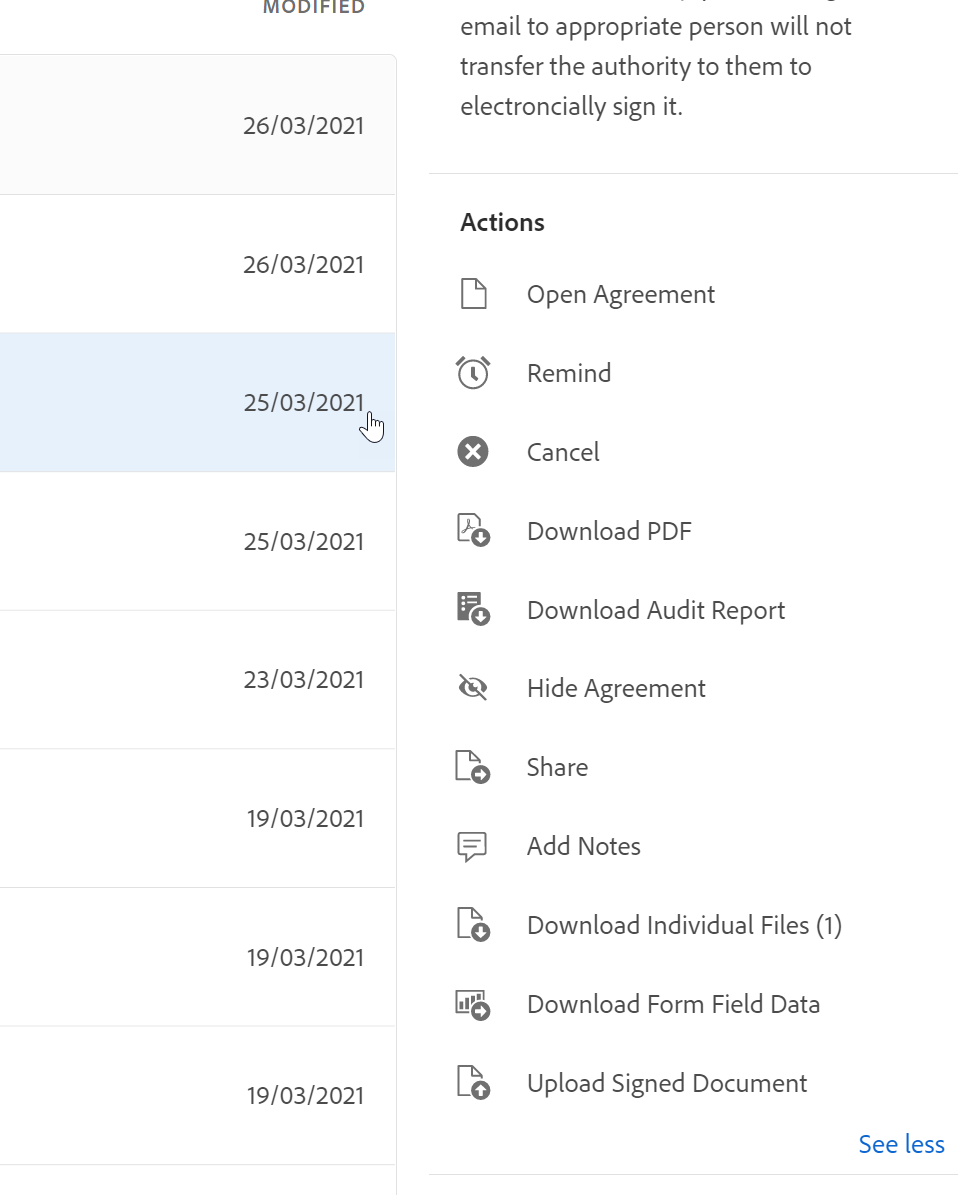Click the Download PDF icon
The height and width of the screenshot is (1195, 958).
(473, 530)
